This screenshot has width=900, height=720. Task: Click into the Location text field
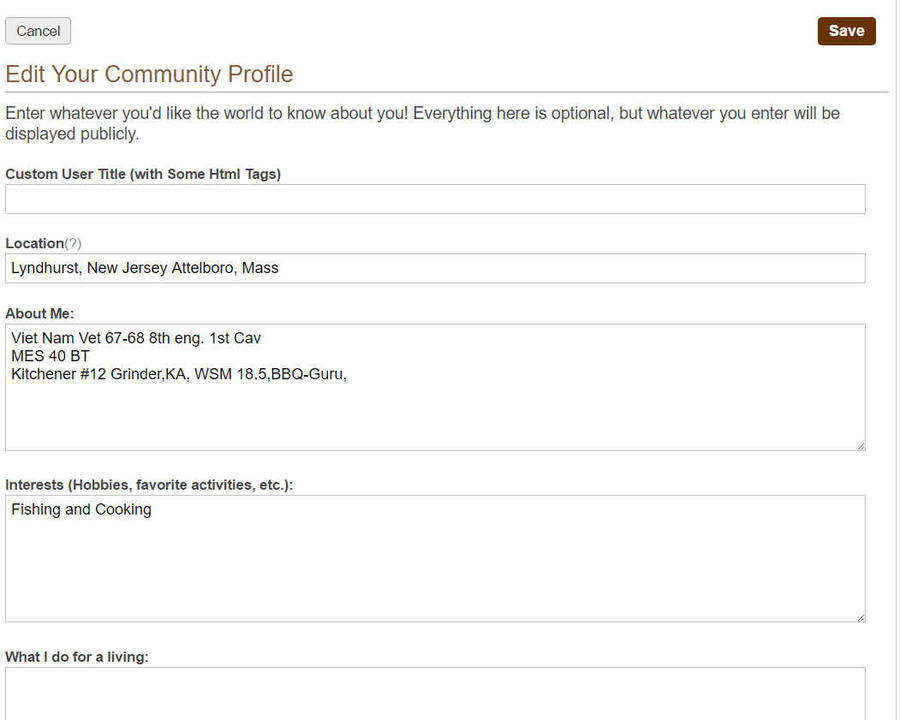(435, 268)
